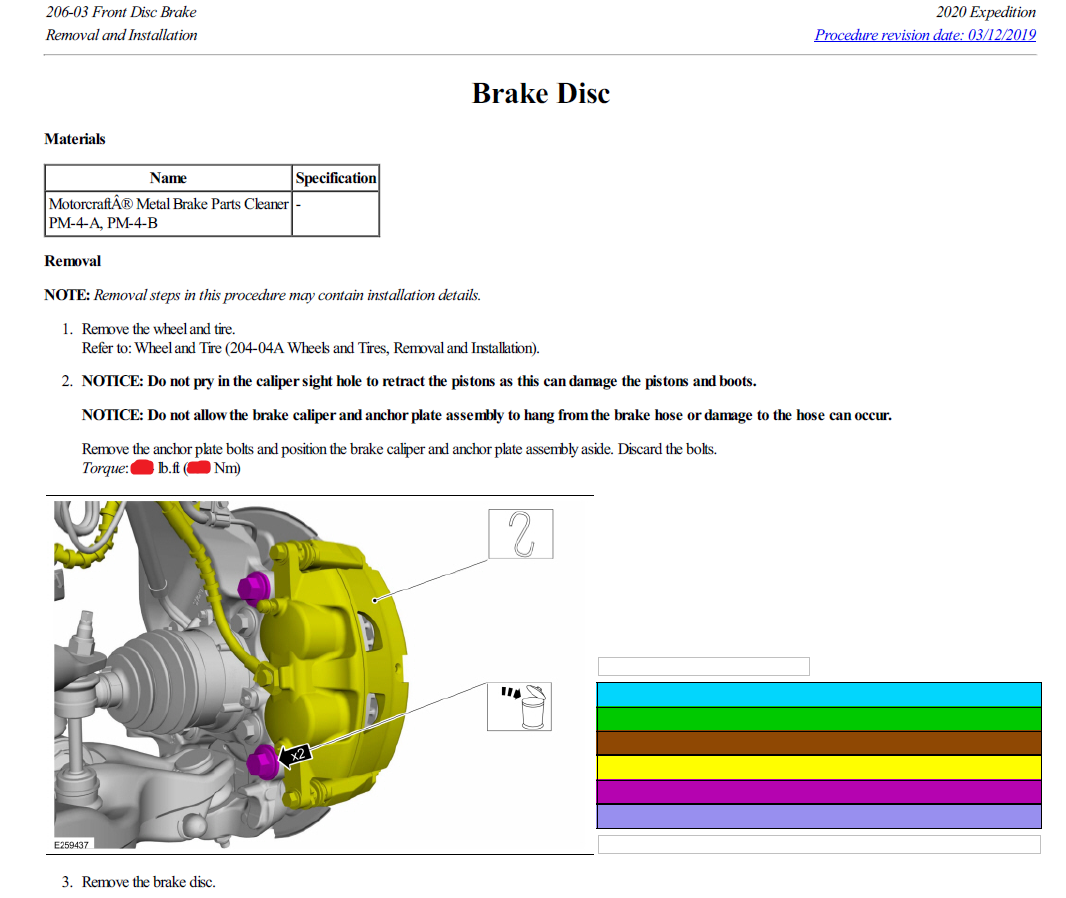Click the hook symbol icon in the diagram
This screenshot has height=898, width=1066.
[520, 534]
